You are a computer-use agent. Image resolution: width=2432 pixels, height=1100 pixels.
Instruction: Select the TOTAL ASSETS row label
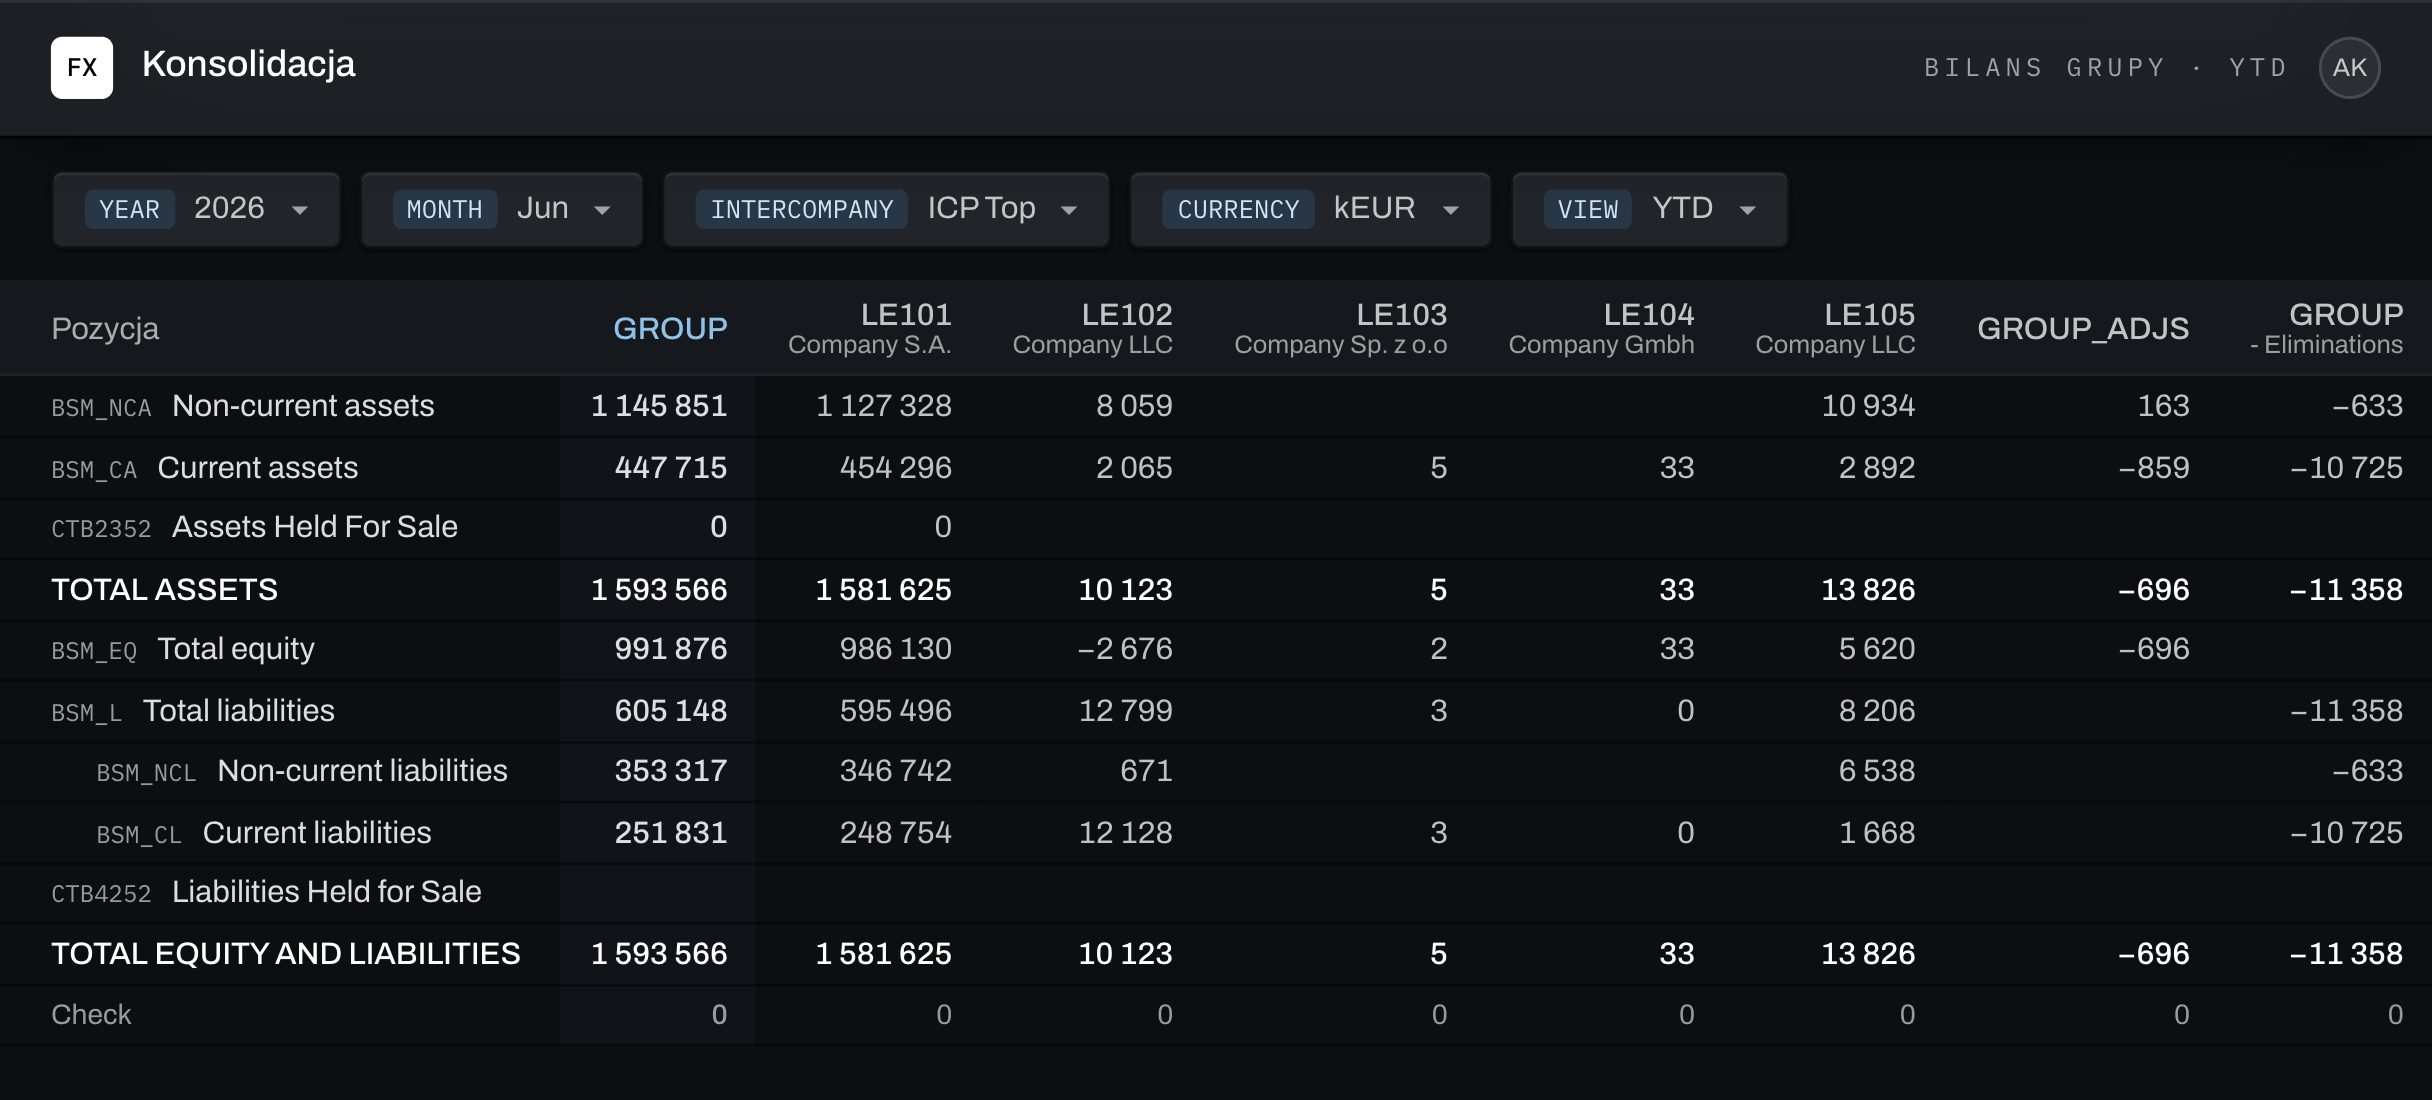(x=164, y=590)
